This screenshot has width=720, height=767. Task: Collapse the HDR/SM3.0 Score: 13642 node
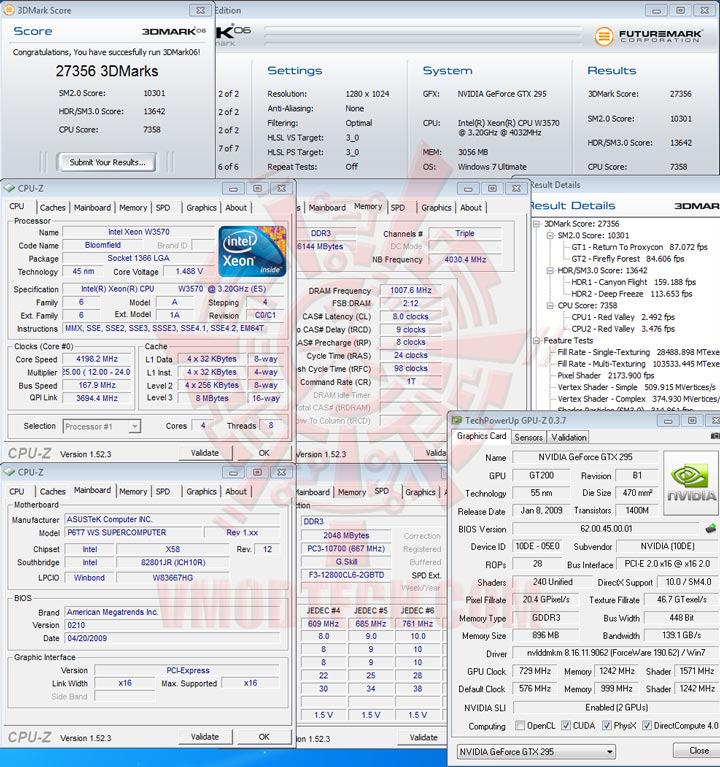point(550,270)
